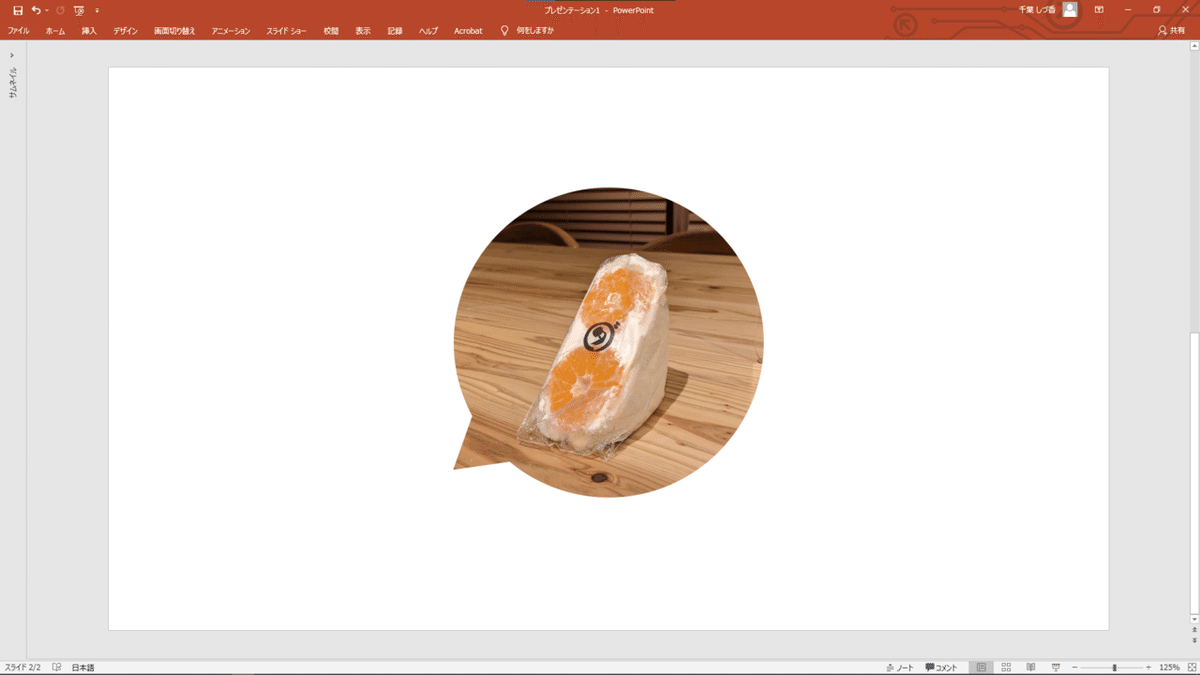This screenshot has width=1200, height=675.
Task: Click the zoom out minus button
Action: click(x=1075, y=667)
